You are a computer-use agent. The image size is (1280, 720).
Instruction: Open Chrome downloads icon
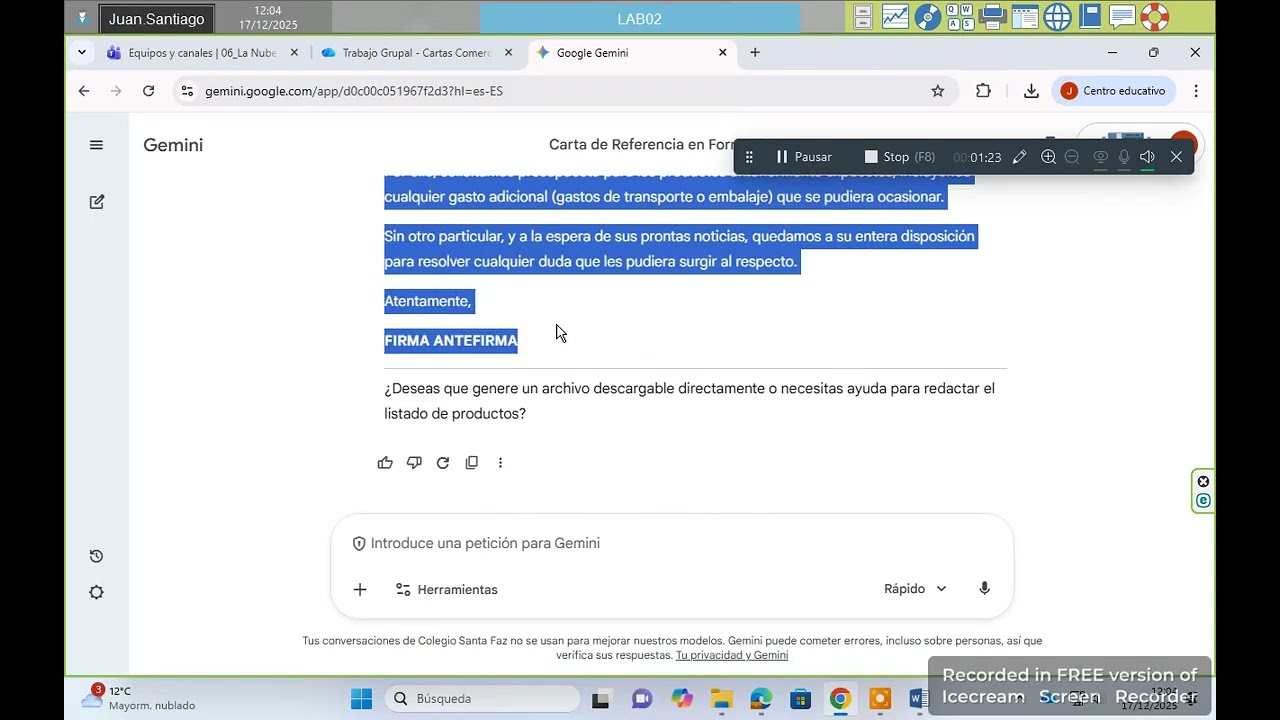1031,91
